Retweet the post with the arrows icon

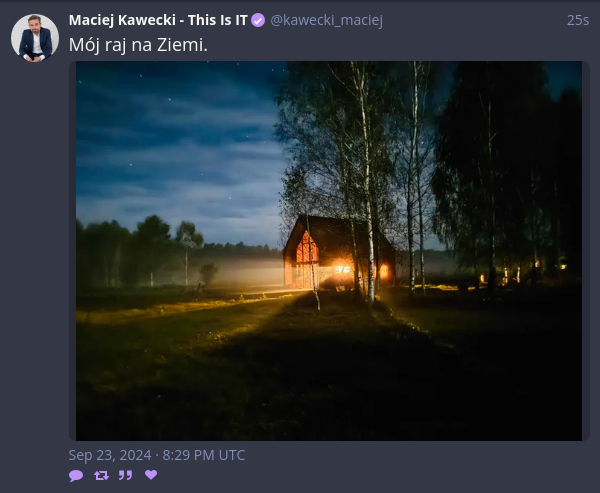click(101, 475)
